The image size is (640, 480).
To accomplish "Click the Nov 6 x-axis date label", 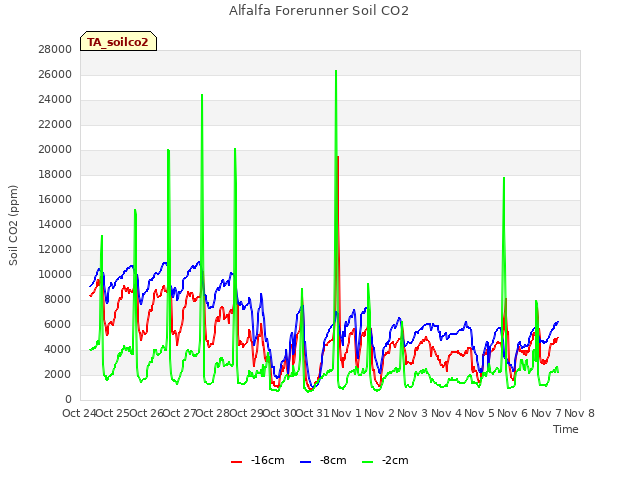I will pyautogui.click(x=513, y=413).
